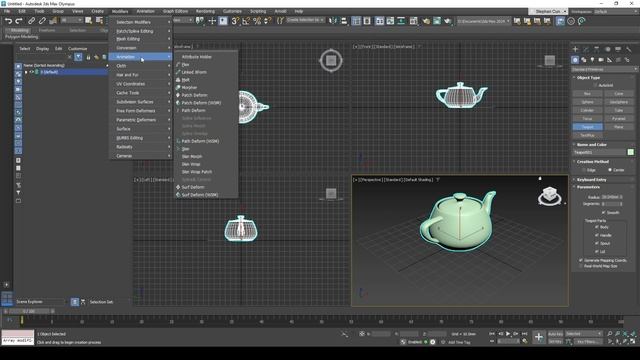Select the Edge creation method radio
This screenshot has height=360, width=640.
coord(584,170)
